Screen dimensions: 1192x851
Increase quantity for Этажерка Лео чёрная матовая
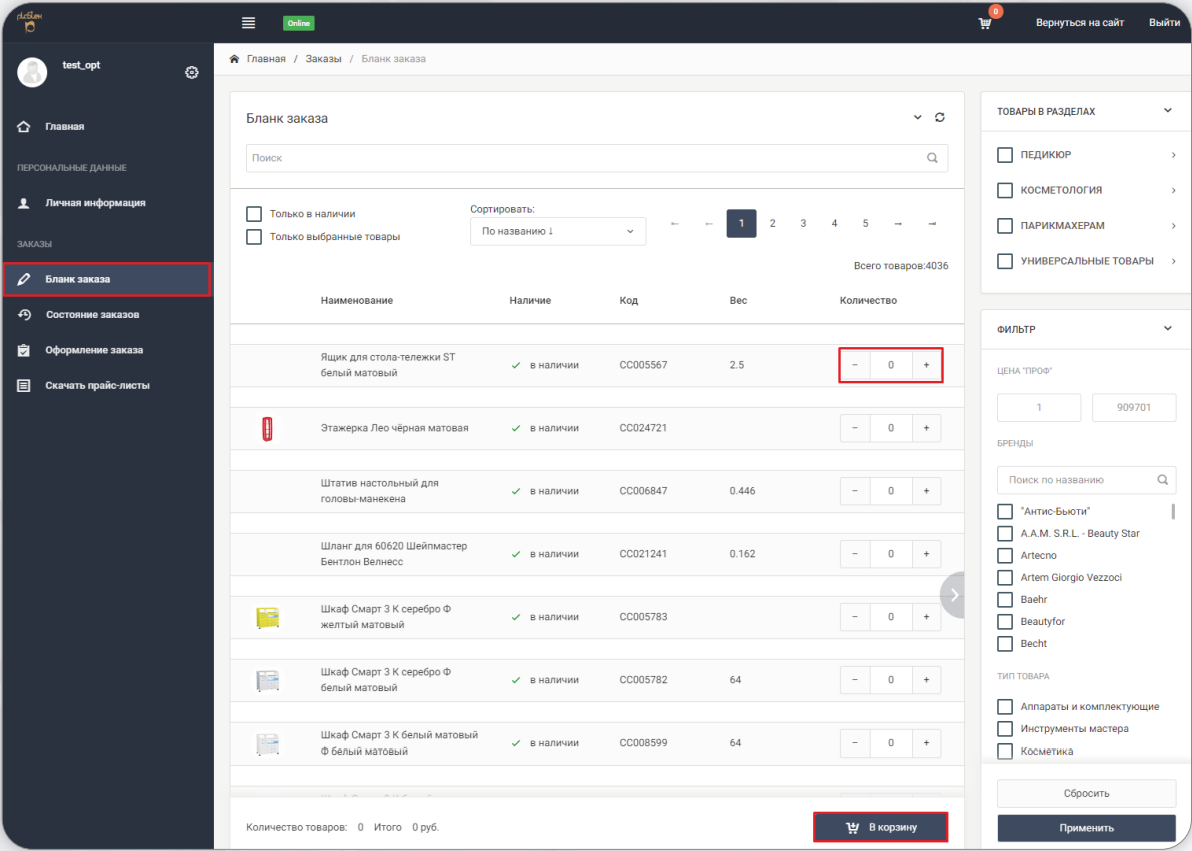coord(926,428)
